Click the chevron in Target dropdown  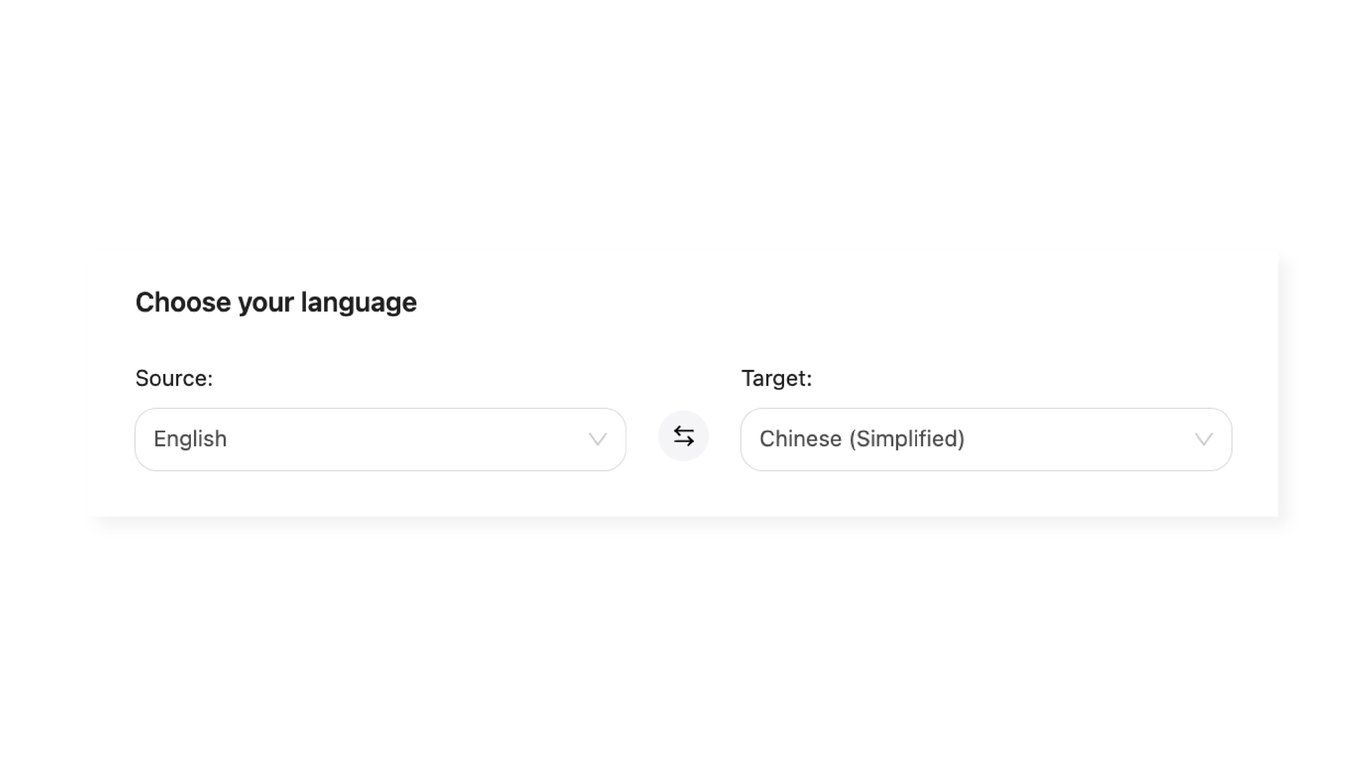point(1203,439)
